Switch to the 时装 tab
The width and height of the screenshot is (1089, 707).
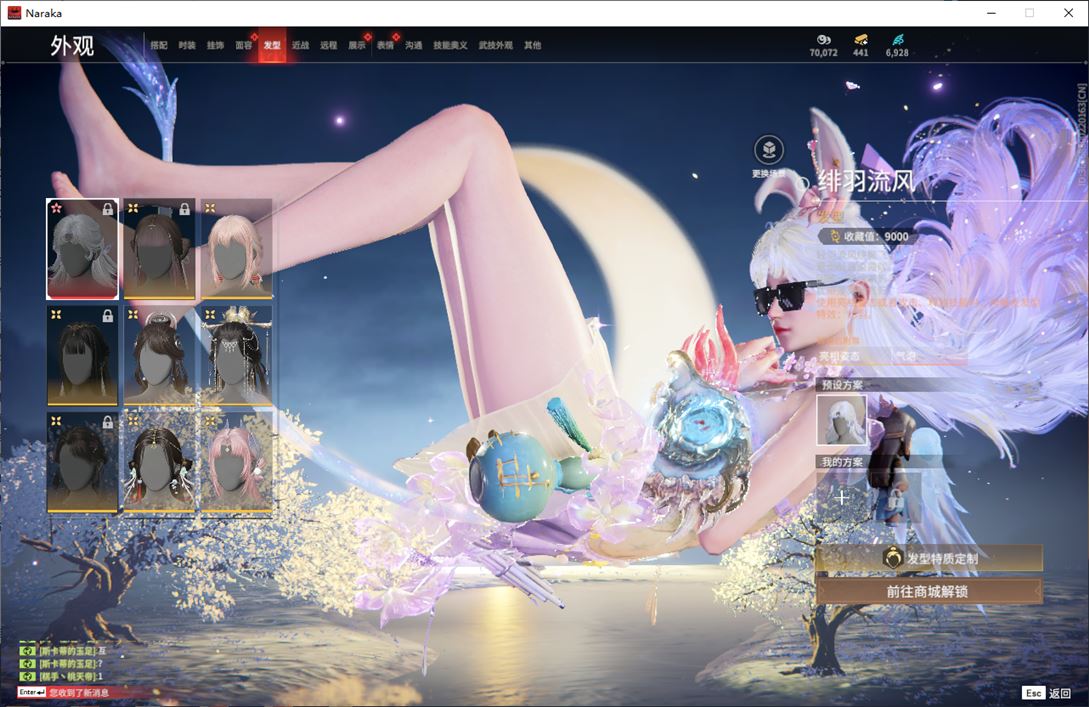pyautogui.click(x=187, y=45)
